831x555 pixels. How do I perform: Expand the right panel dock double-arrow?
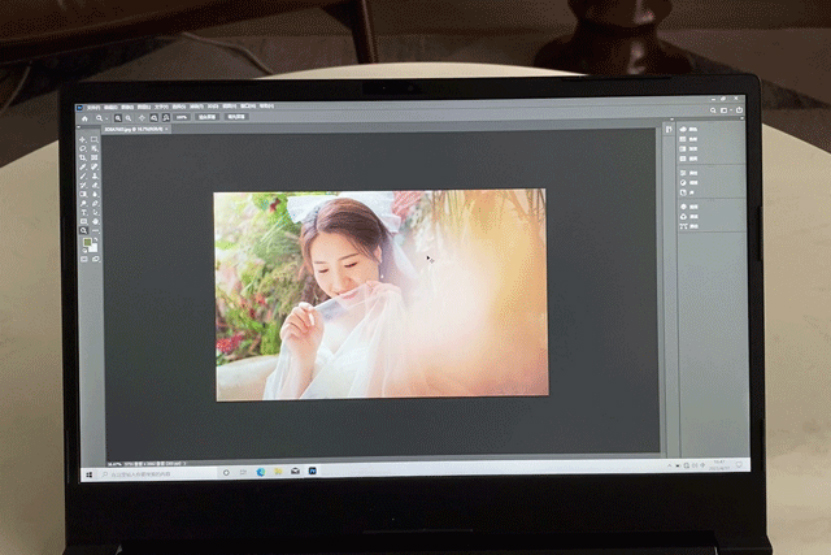point(742,118)
